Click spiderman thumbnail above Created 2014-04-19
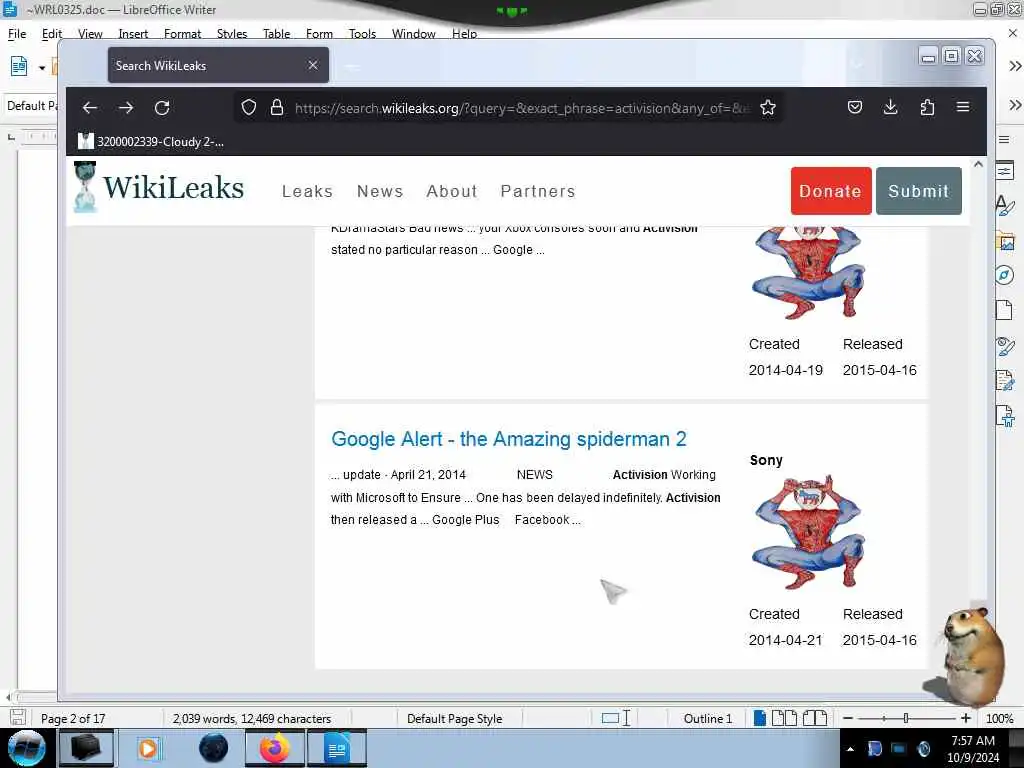 tap(808, 273)
